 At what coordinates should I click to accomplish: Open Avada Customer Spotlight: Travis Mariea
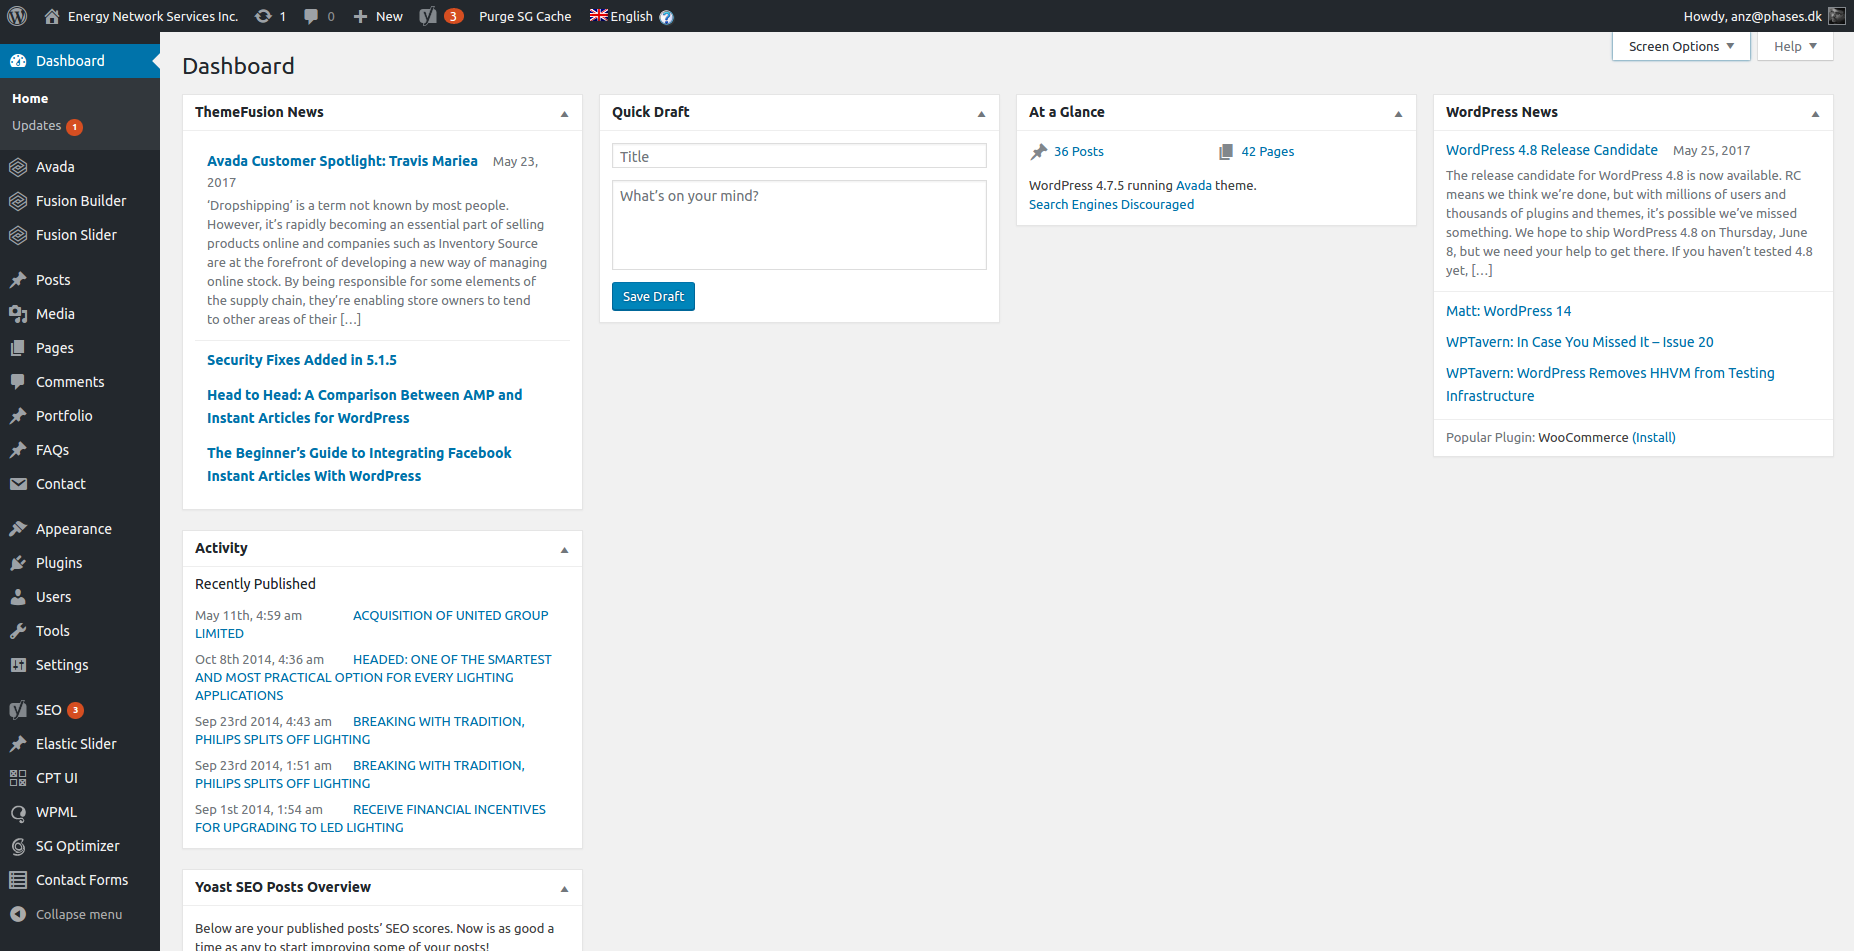[x=342, y=161]
